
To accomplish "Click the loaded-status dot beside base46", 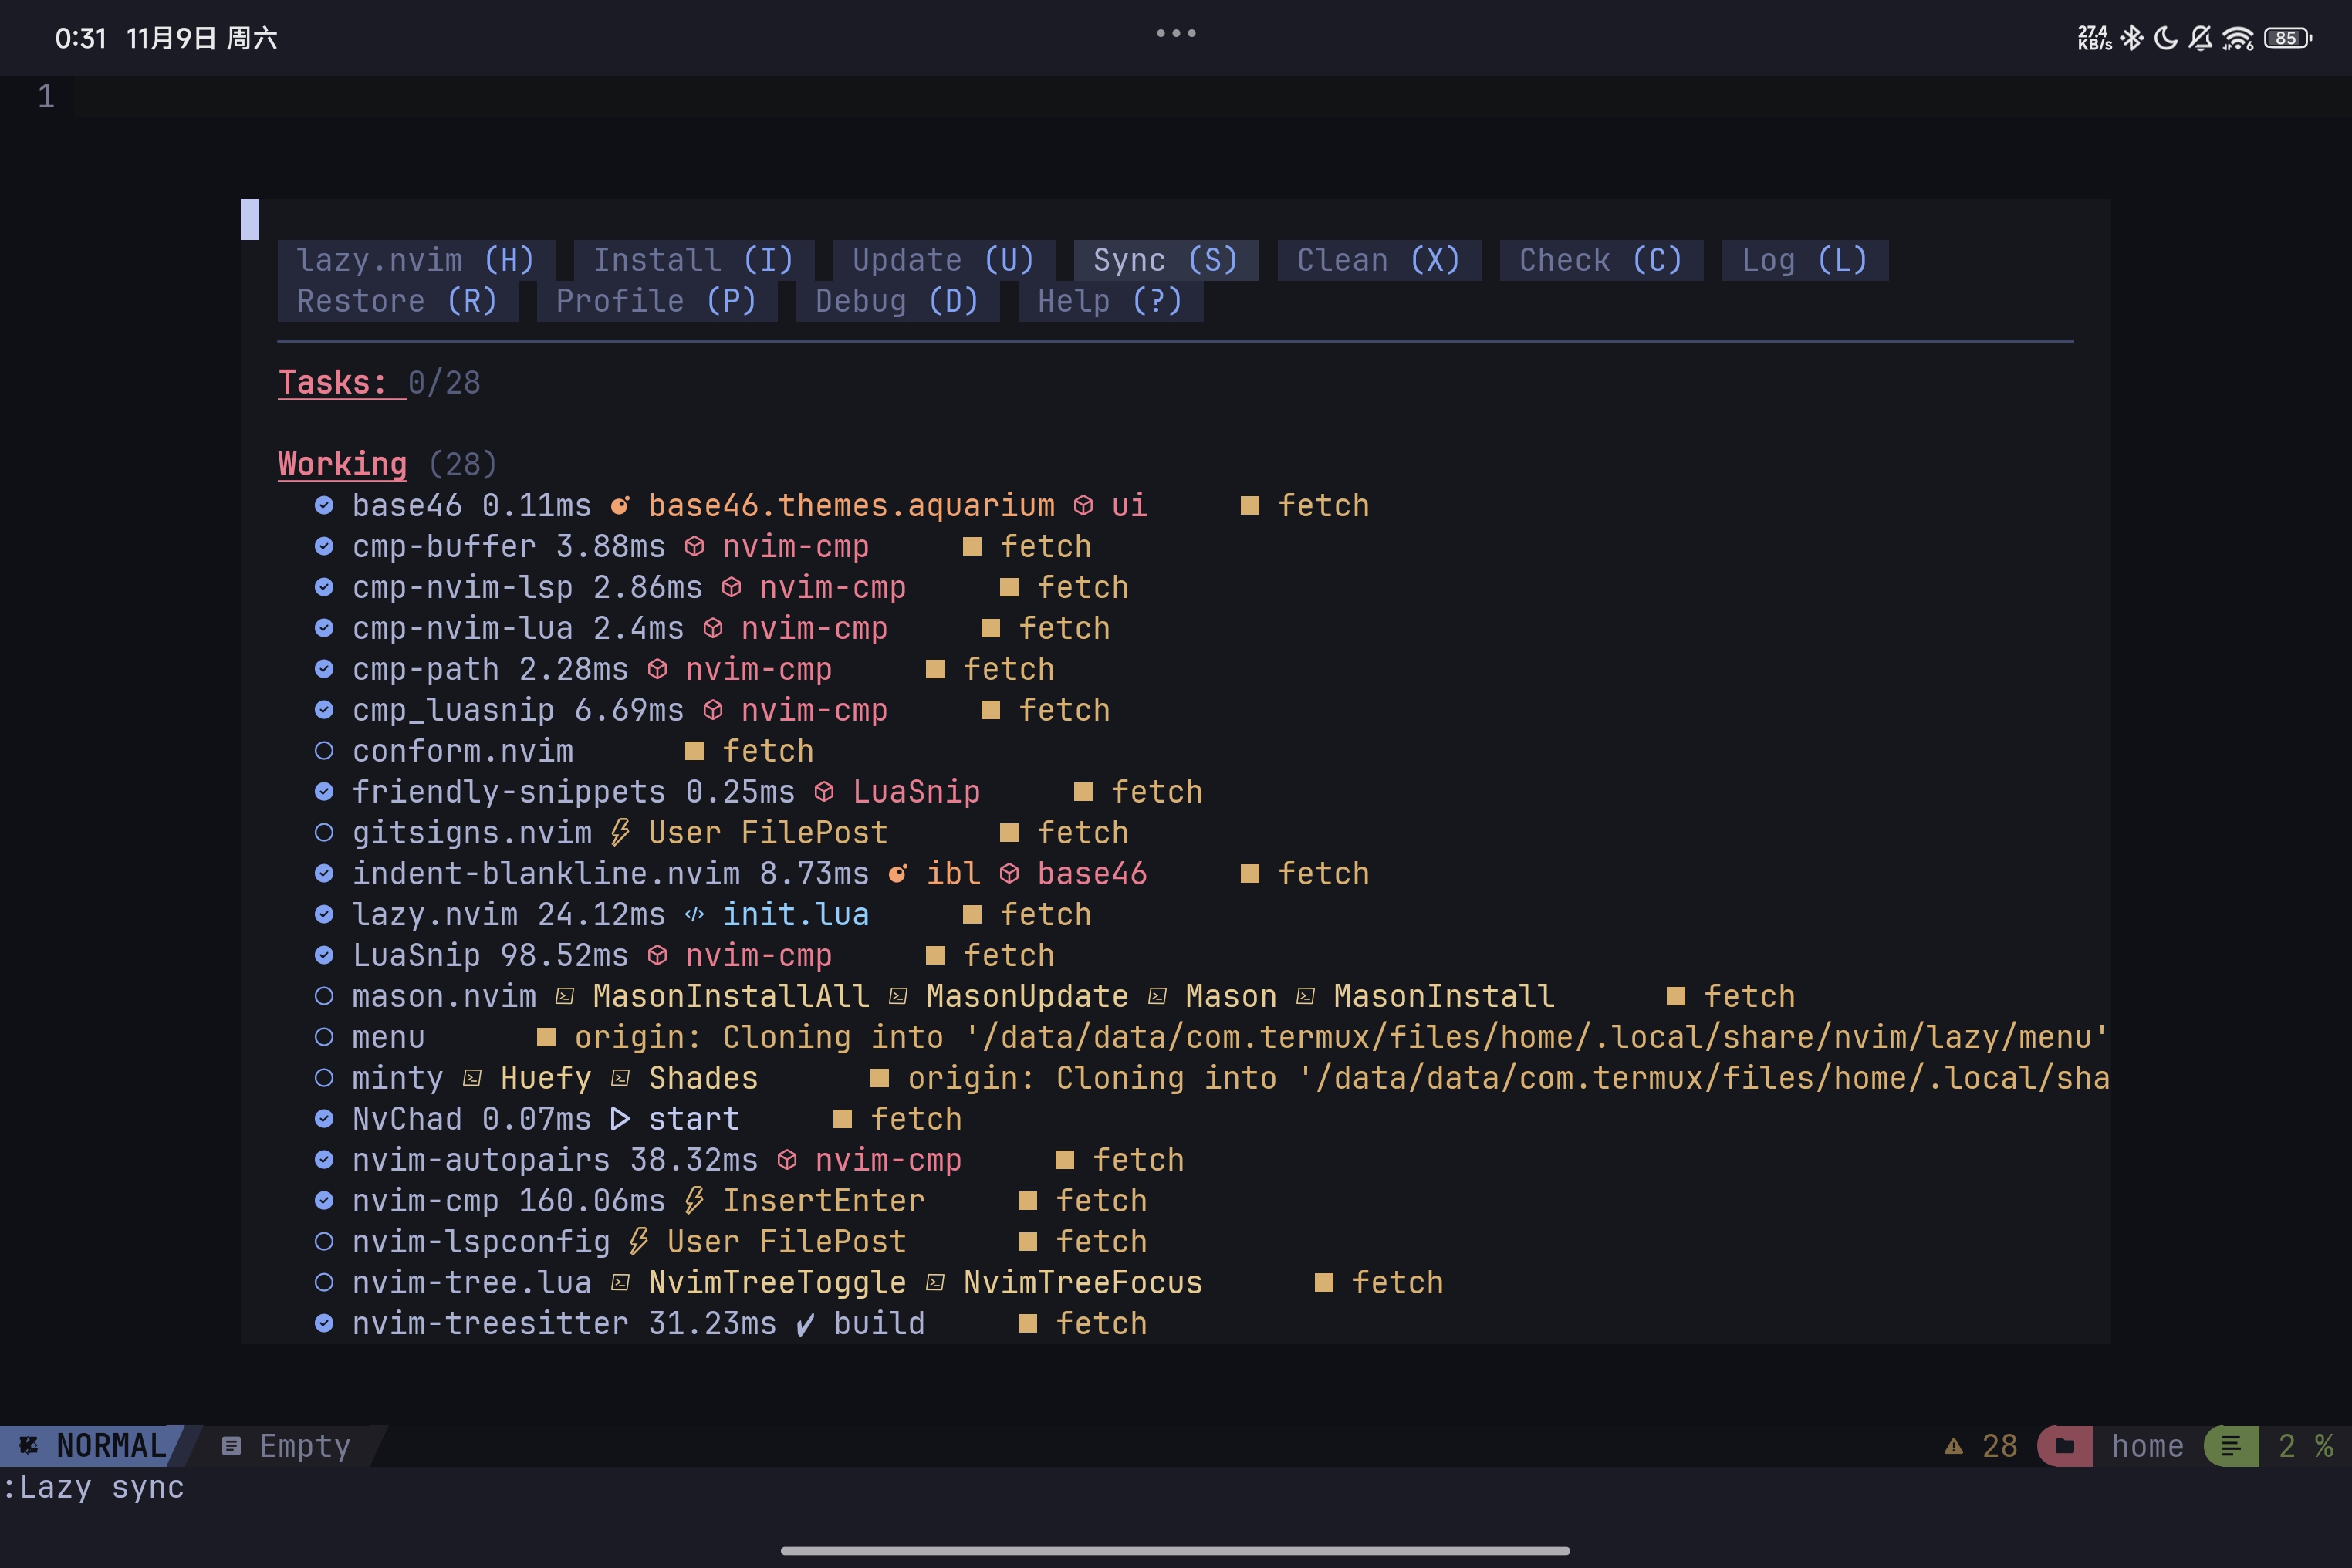I will (x=324, y=506).
